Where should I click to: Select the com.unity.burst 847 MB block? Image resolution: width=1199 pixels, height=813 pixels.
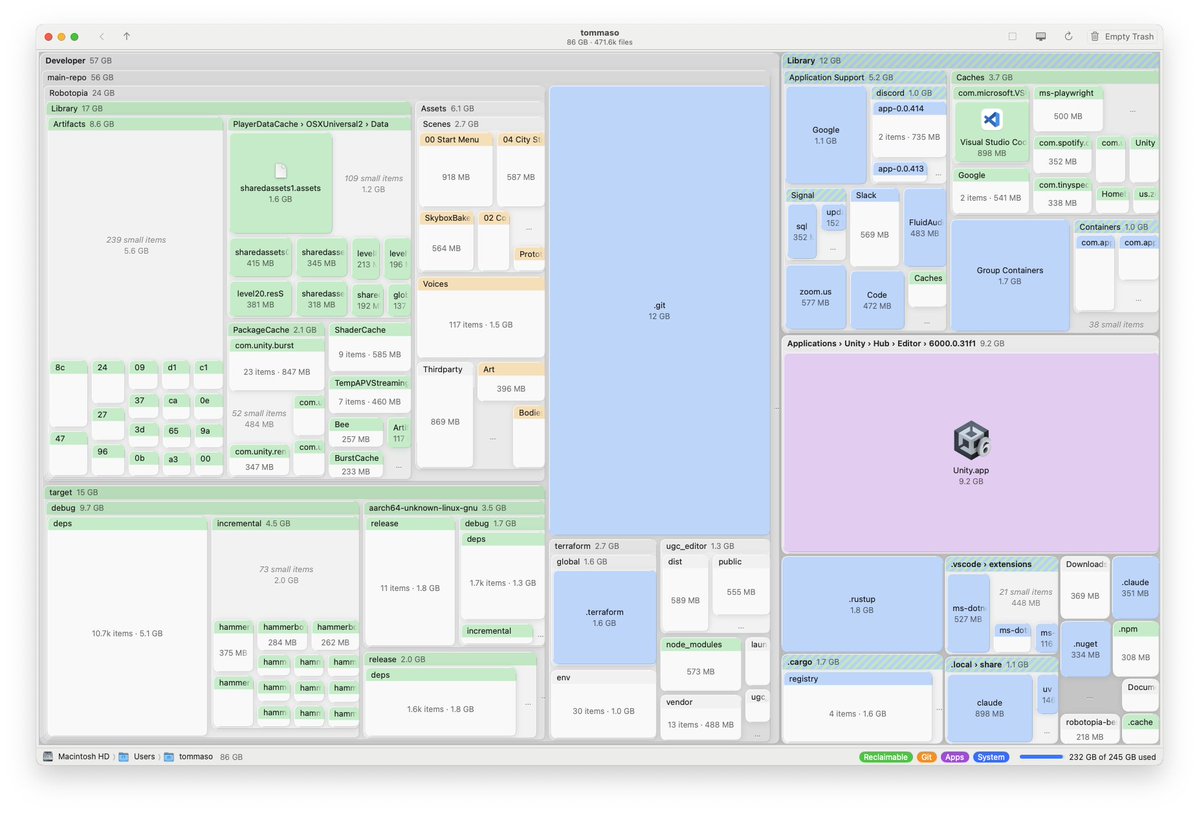pyautogui.click(x=276, y=365)
